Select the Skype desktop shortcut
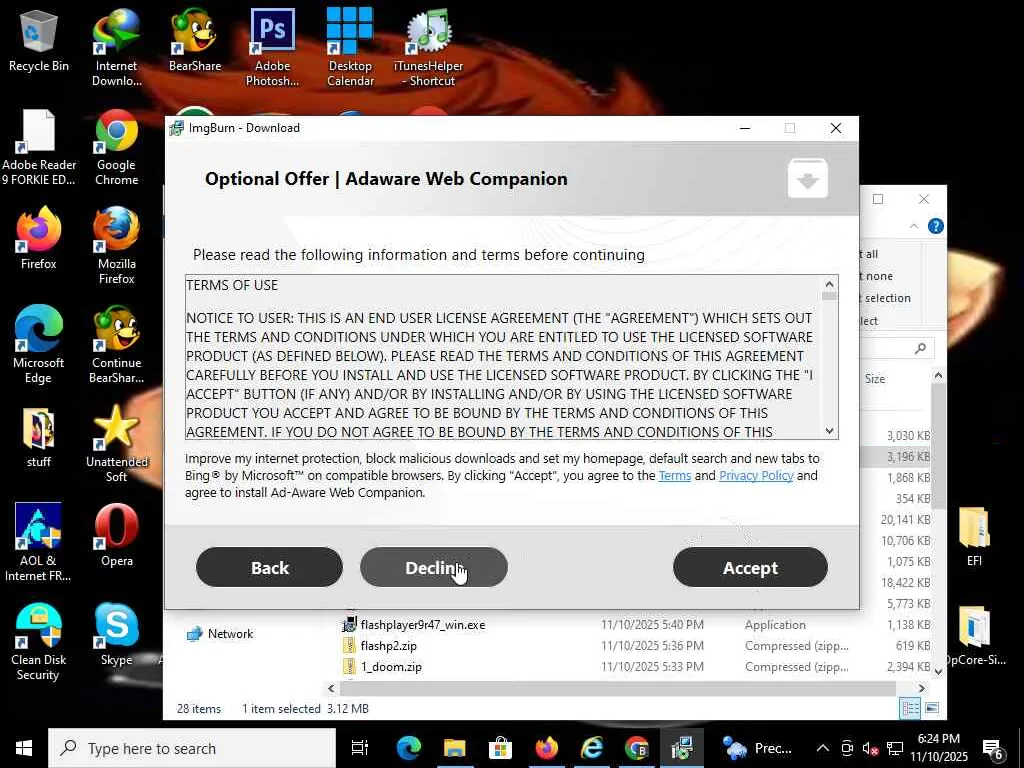This screenshot has width=1024, height=768. pos(116,635)
